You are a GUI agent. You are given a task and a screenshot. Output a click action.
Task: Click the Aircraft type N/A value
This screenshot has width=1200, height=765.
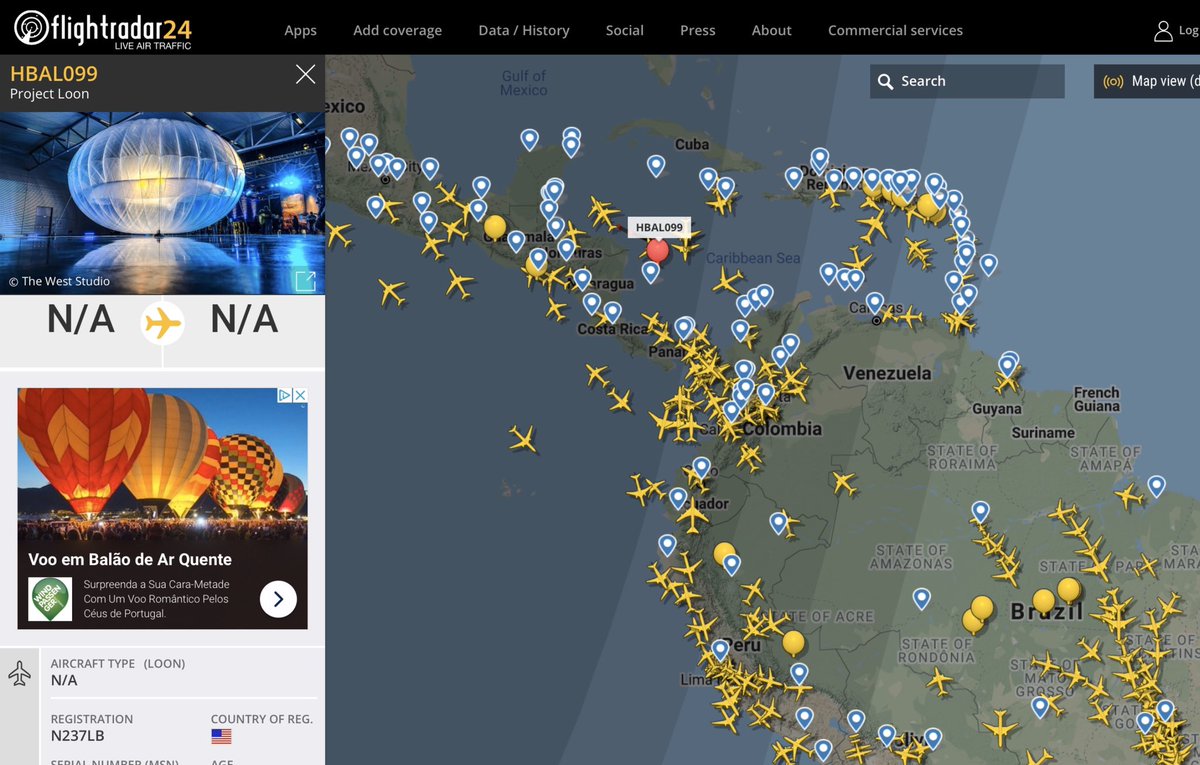tap(64, 680)
